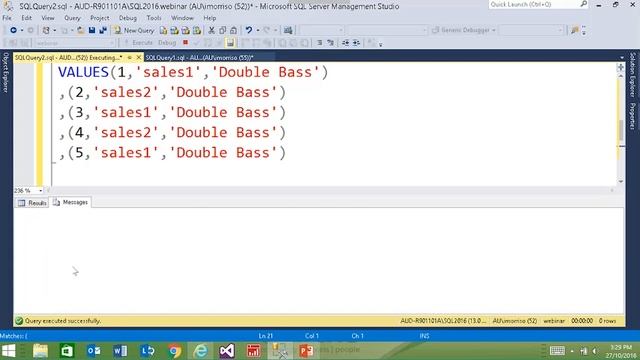Click the editor vertical scrollbar thumb
640x360 pixels.
point(621,130)
